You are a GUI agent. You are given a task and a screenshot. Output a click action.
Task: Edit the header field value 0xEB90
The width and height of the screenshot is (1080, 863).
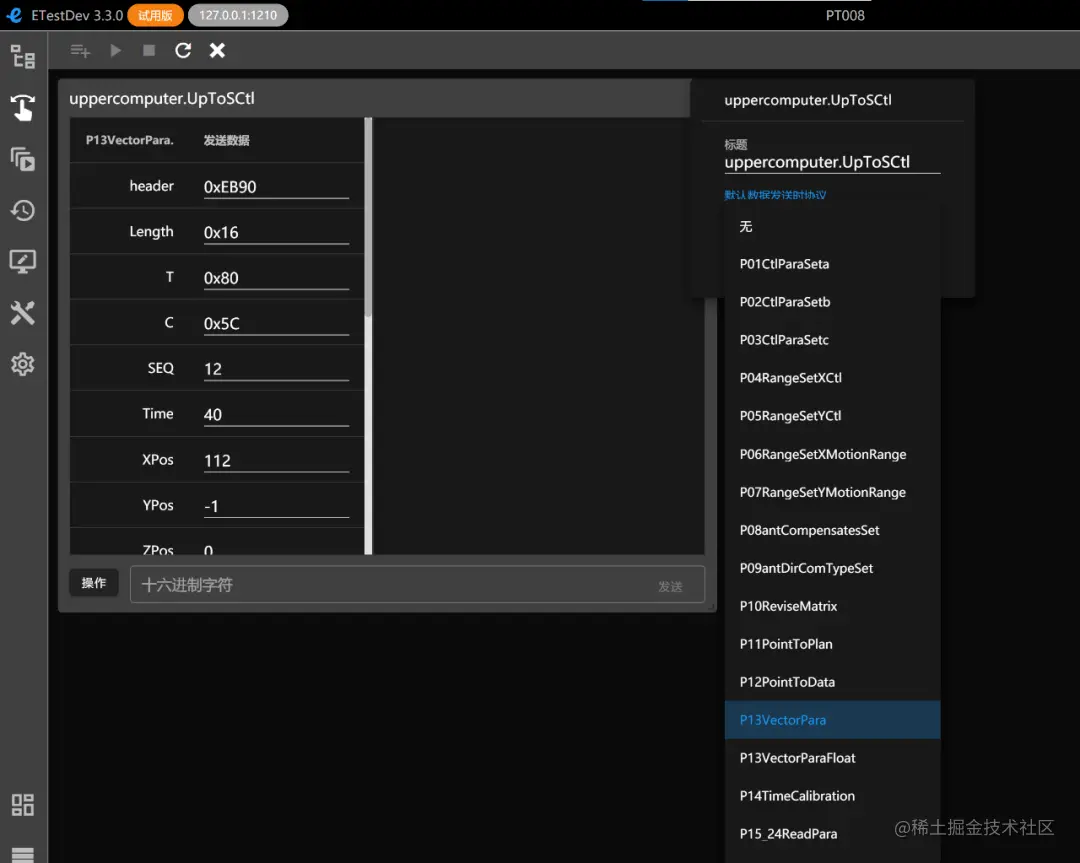[276, 187]
